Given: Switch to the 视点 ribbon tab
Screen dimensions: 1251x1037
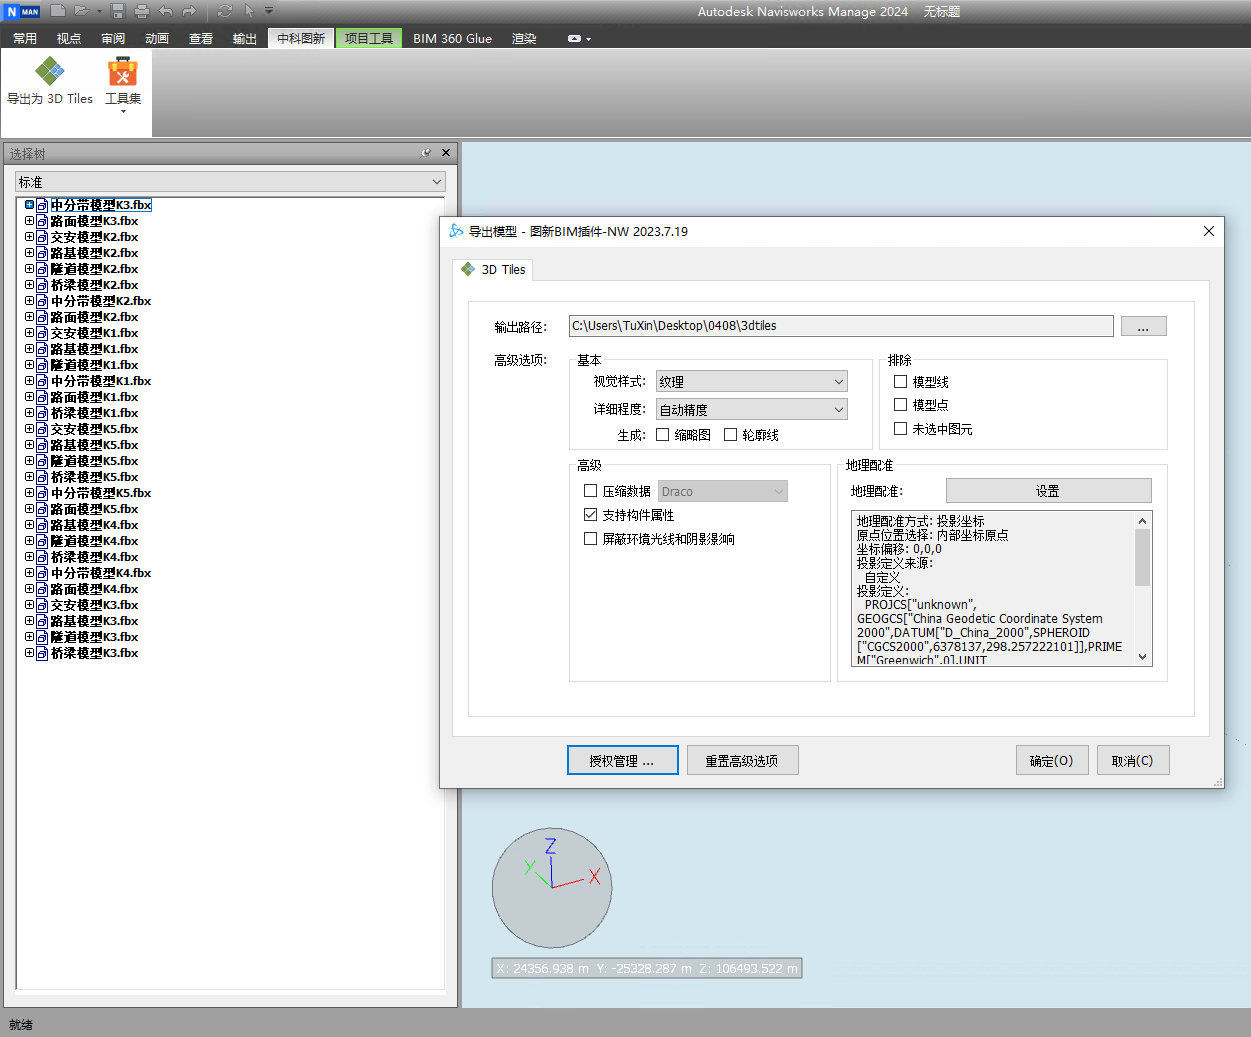Looking at the screenshot, I should click(69, 38).
